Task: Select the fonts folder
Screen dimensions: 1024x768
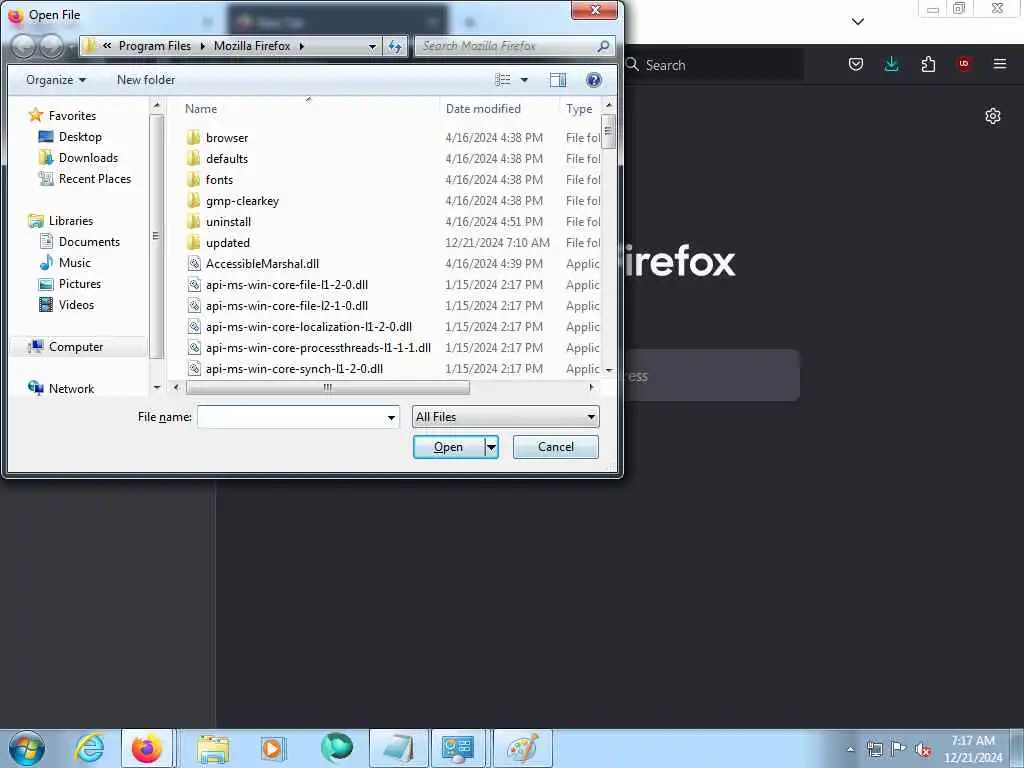Action: [219, 180]
